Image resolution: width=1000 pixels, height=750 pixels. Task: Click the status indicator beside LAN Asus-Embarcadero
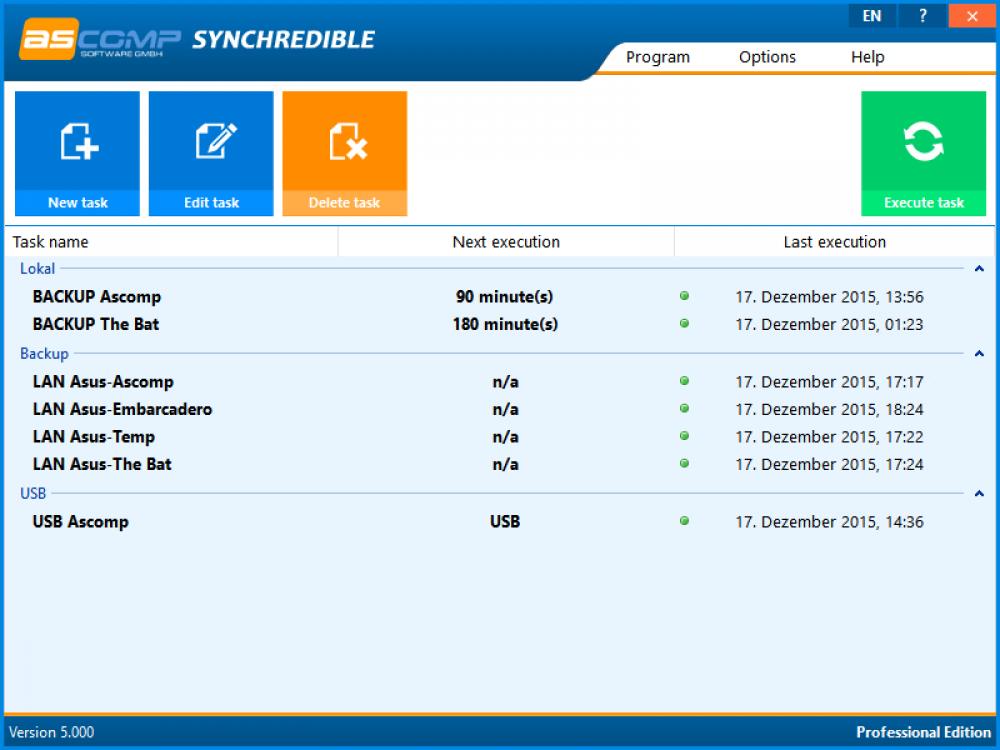pos(685,409)
